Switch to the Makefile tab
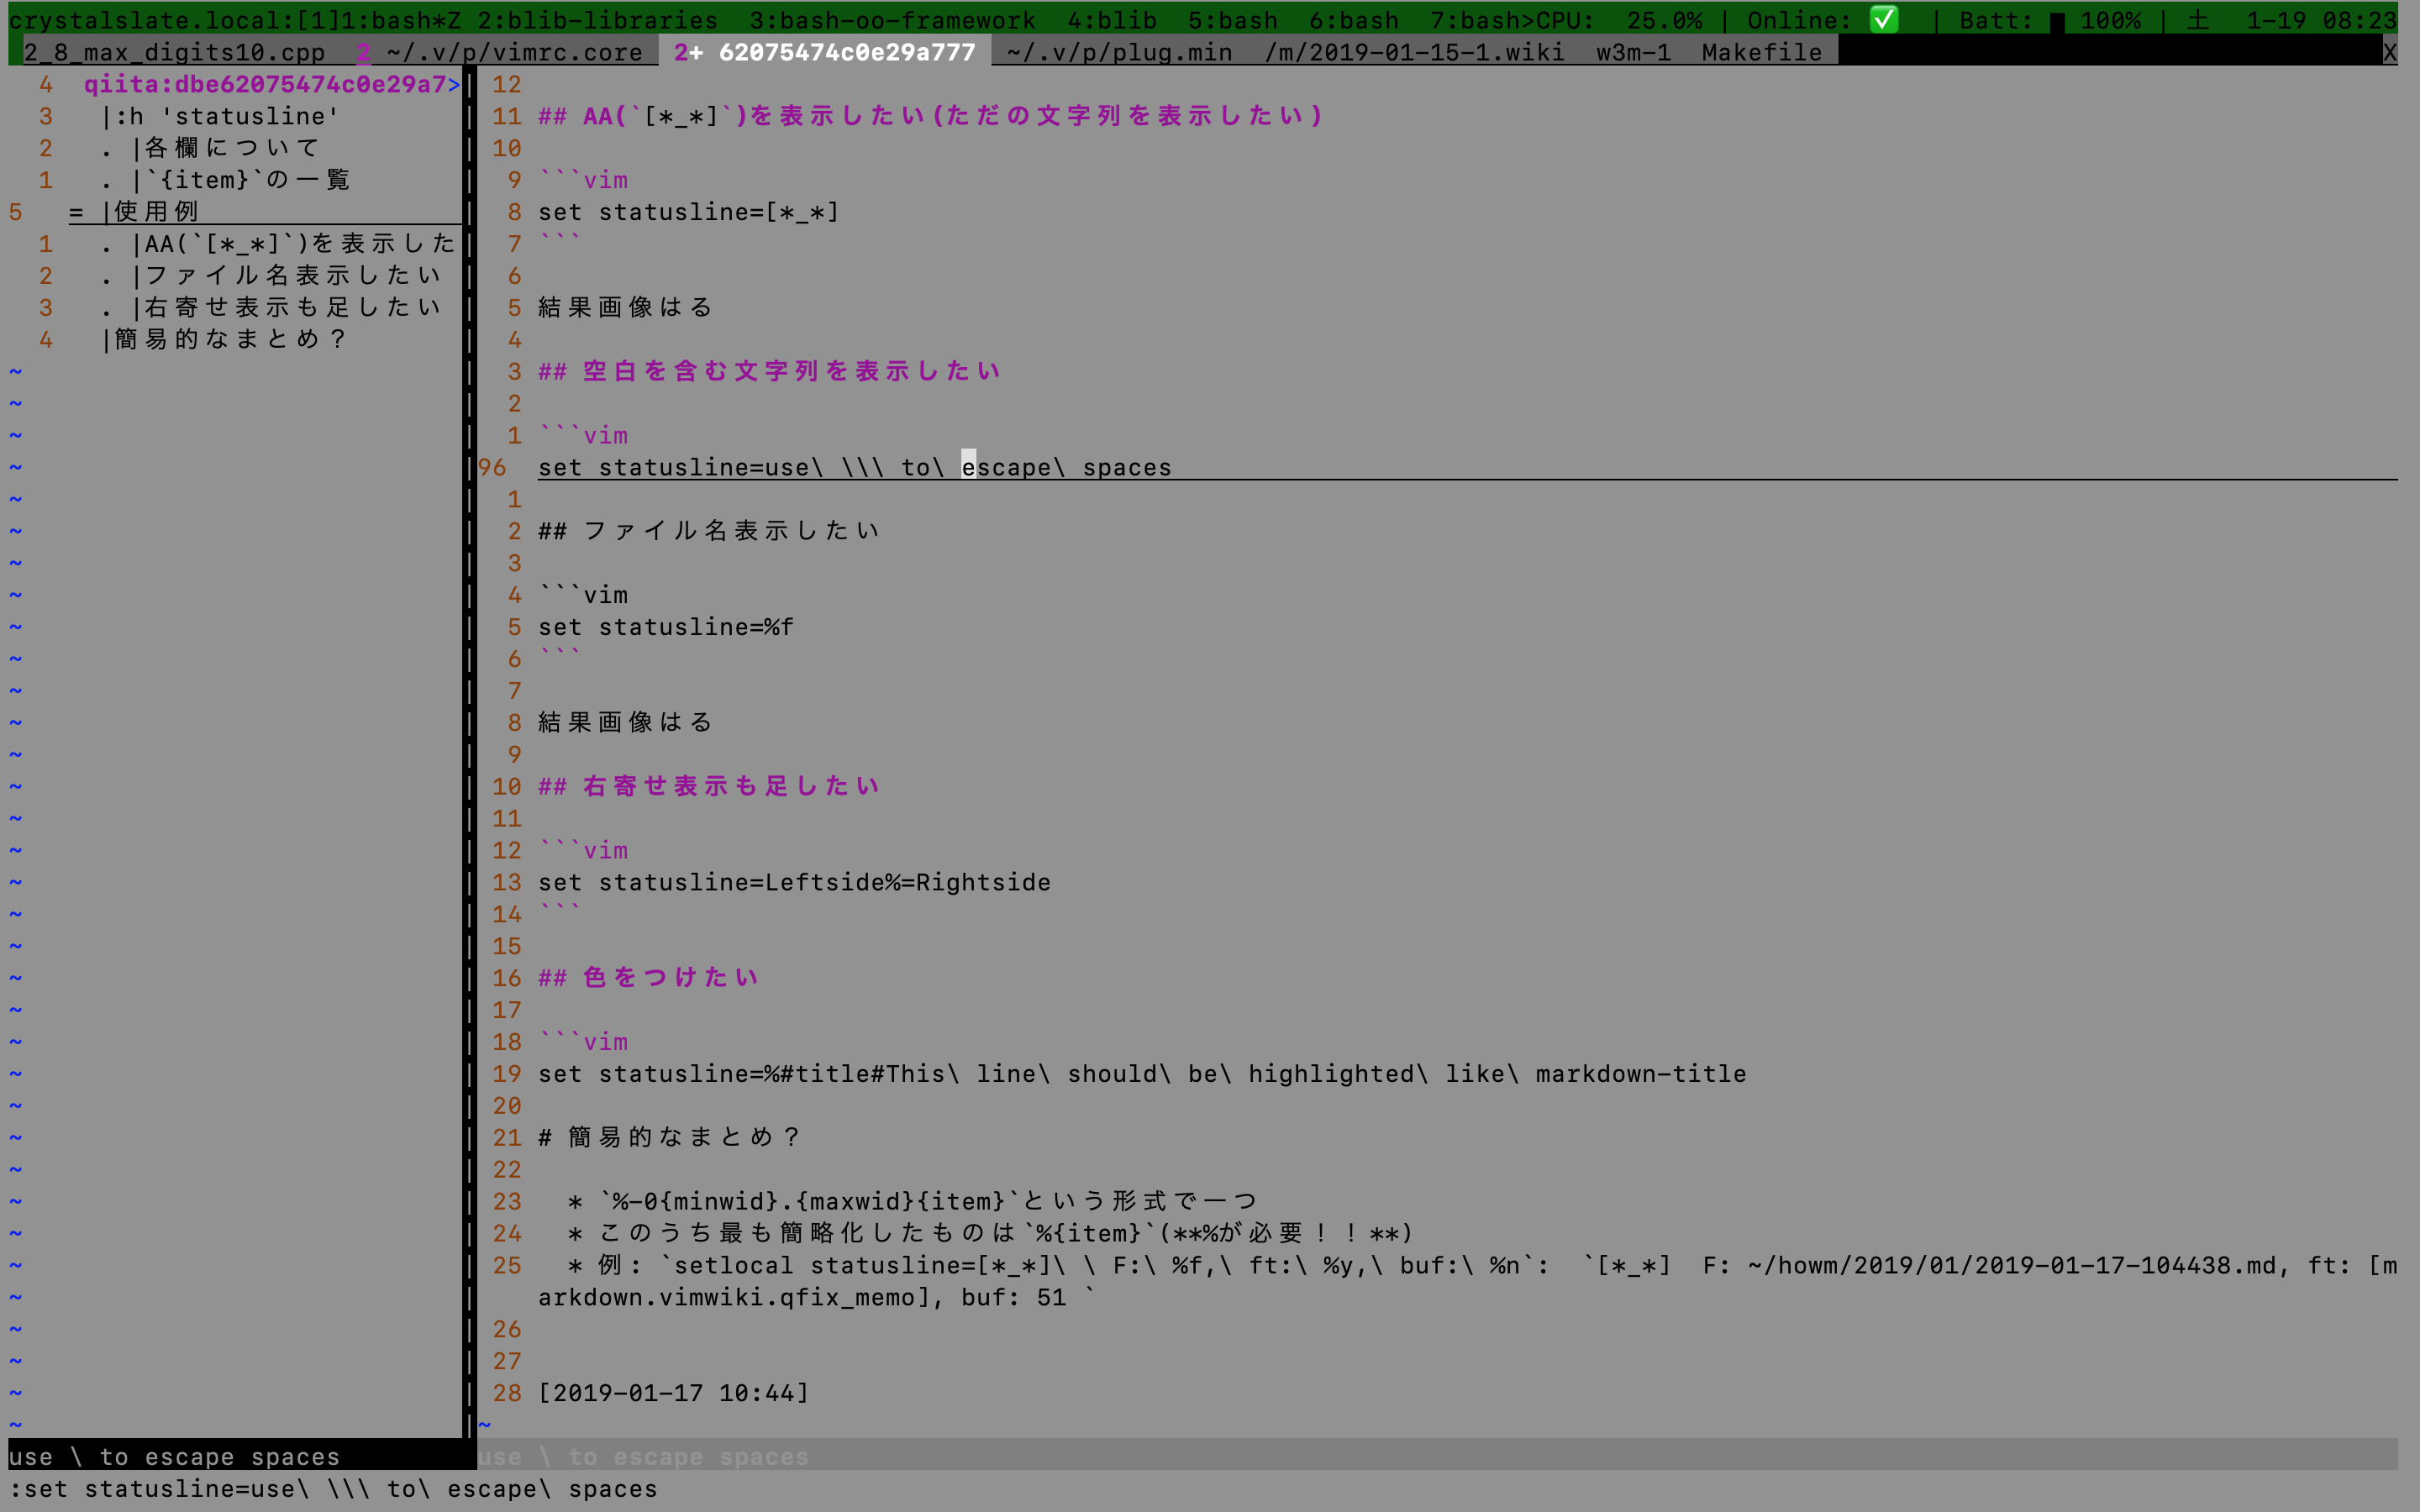 click(x=1760, y=52)
